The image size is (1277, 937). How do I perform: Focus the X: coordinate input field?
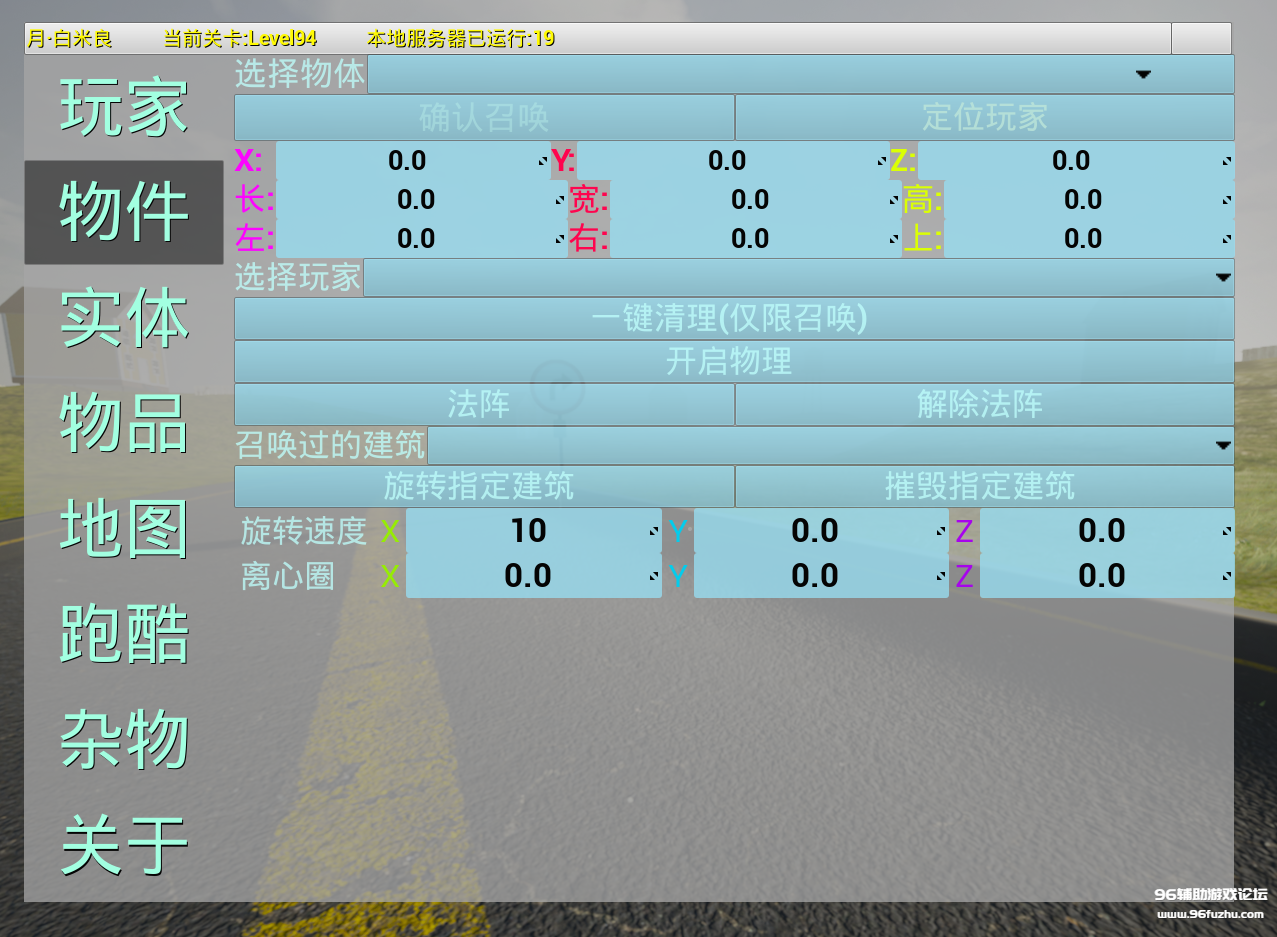(413, 161)
